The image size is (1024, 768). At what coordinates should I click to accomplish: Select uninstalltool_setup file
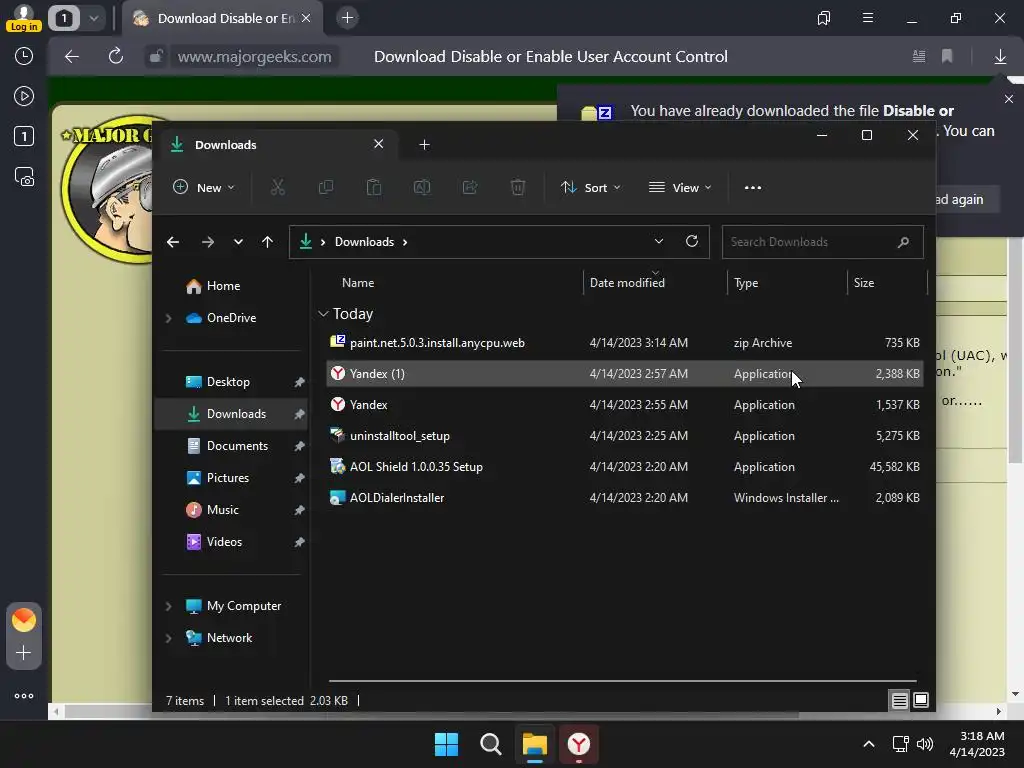[x=624, y=436]
